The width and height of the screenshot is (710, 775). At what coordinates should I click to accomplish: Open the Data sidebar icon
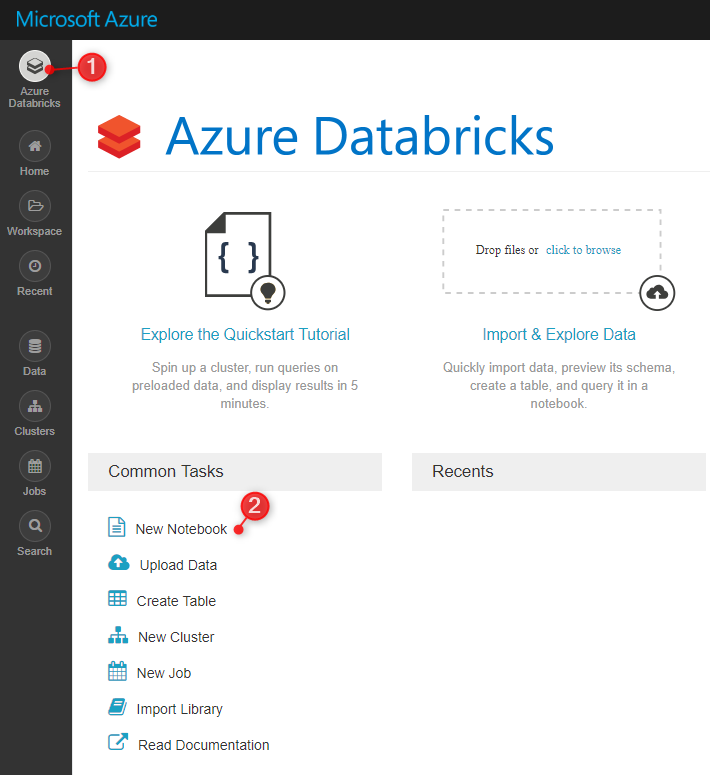click(35, 346)
